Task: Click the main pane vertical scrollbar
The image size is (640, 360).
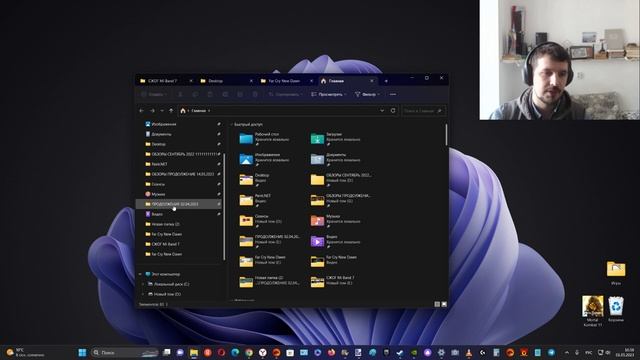Action: click(446, 135)
